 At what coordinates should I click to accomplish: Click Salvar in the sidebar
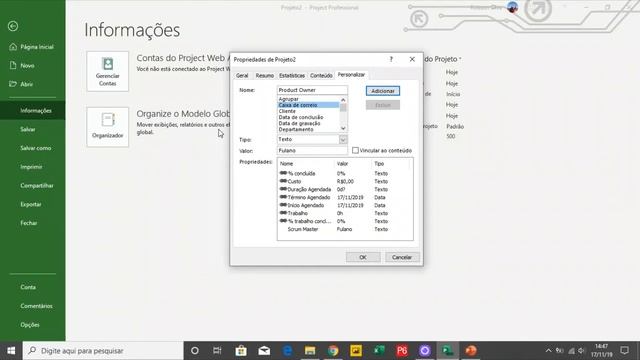pos(28,129)
